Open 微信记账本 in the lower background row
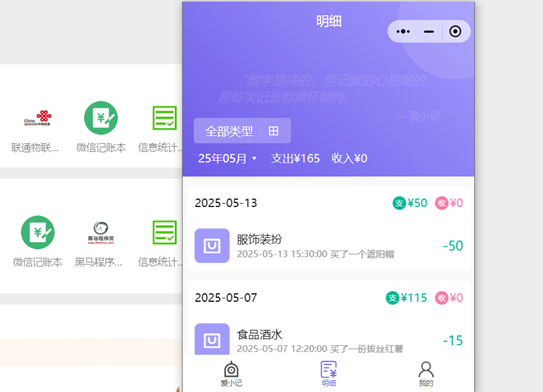This screenshot has width=543, height=392. [x=38, y=242]
